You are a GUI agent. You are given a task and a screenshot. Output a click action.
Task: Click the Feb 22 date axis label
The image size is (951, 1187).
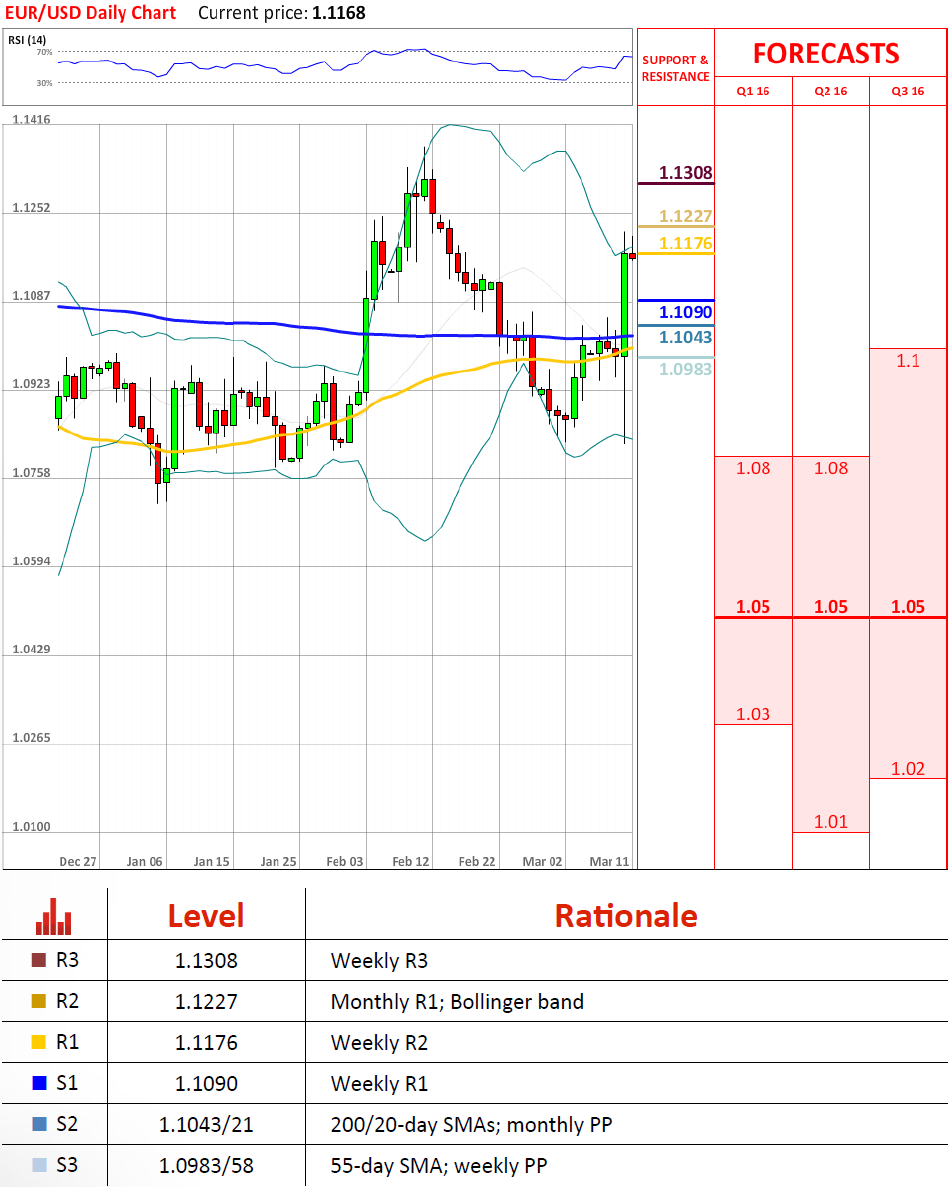[477, 861]
